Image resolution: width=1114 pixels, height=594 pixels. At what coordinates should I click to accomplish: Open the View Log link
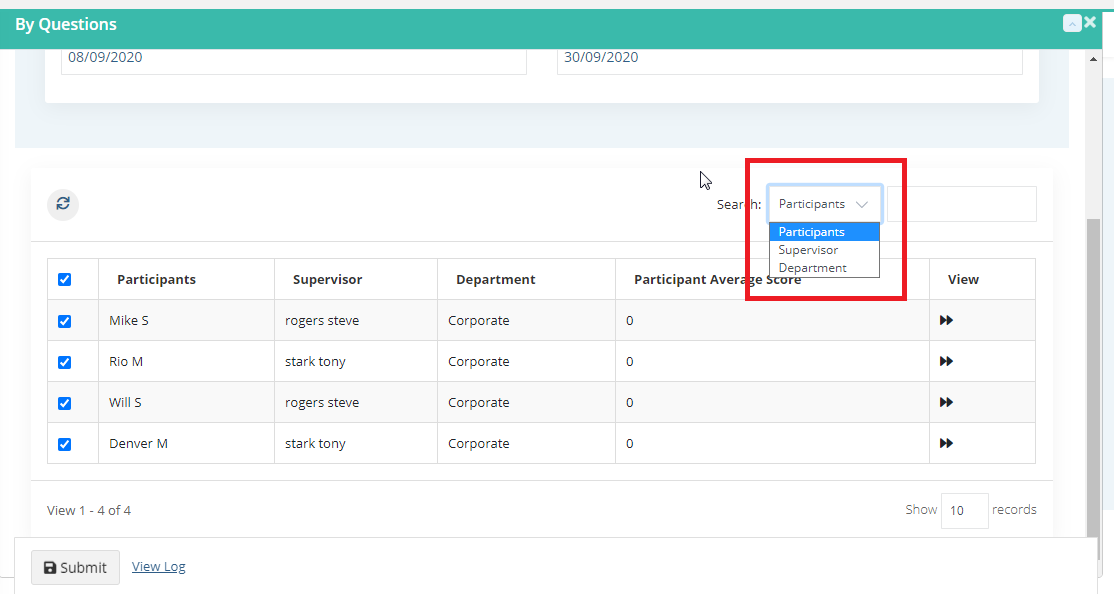[158, 566]
